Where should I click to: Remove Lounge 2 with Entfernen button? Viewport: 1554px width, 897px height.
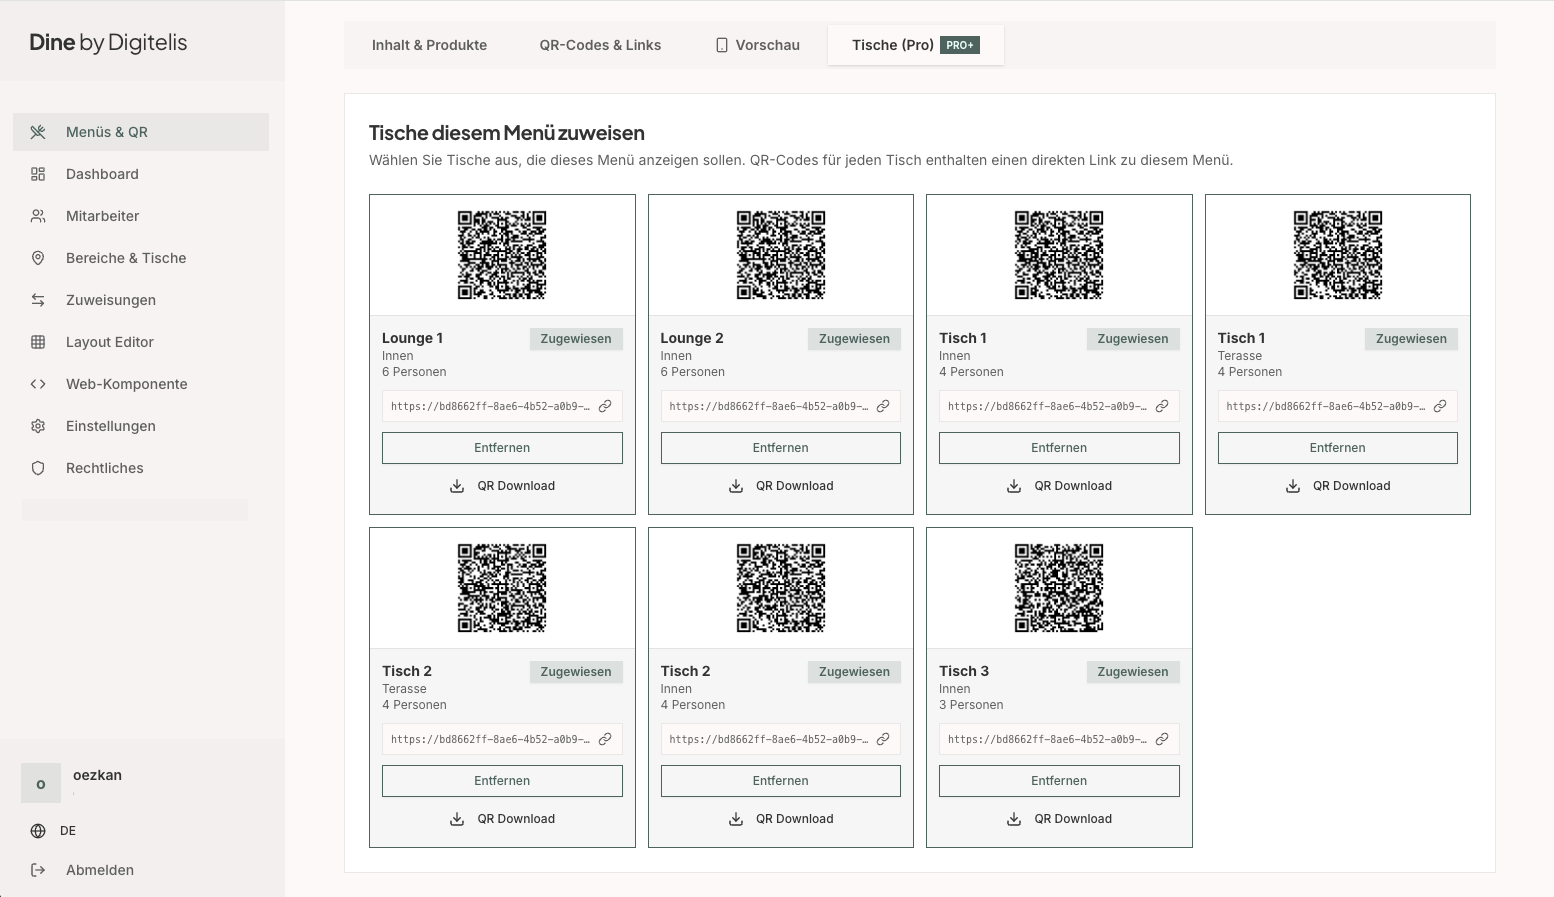pos(781,448)
